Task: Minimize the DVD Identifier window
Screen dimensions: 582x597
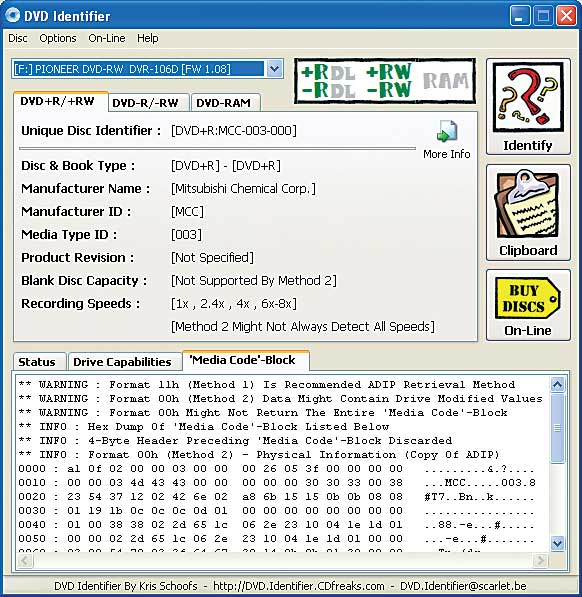Action: pyautogui.click(x=520, y=16)
